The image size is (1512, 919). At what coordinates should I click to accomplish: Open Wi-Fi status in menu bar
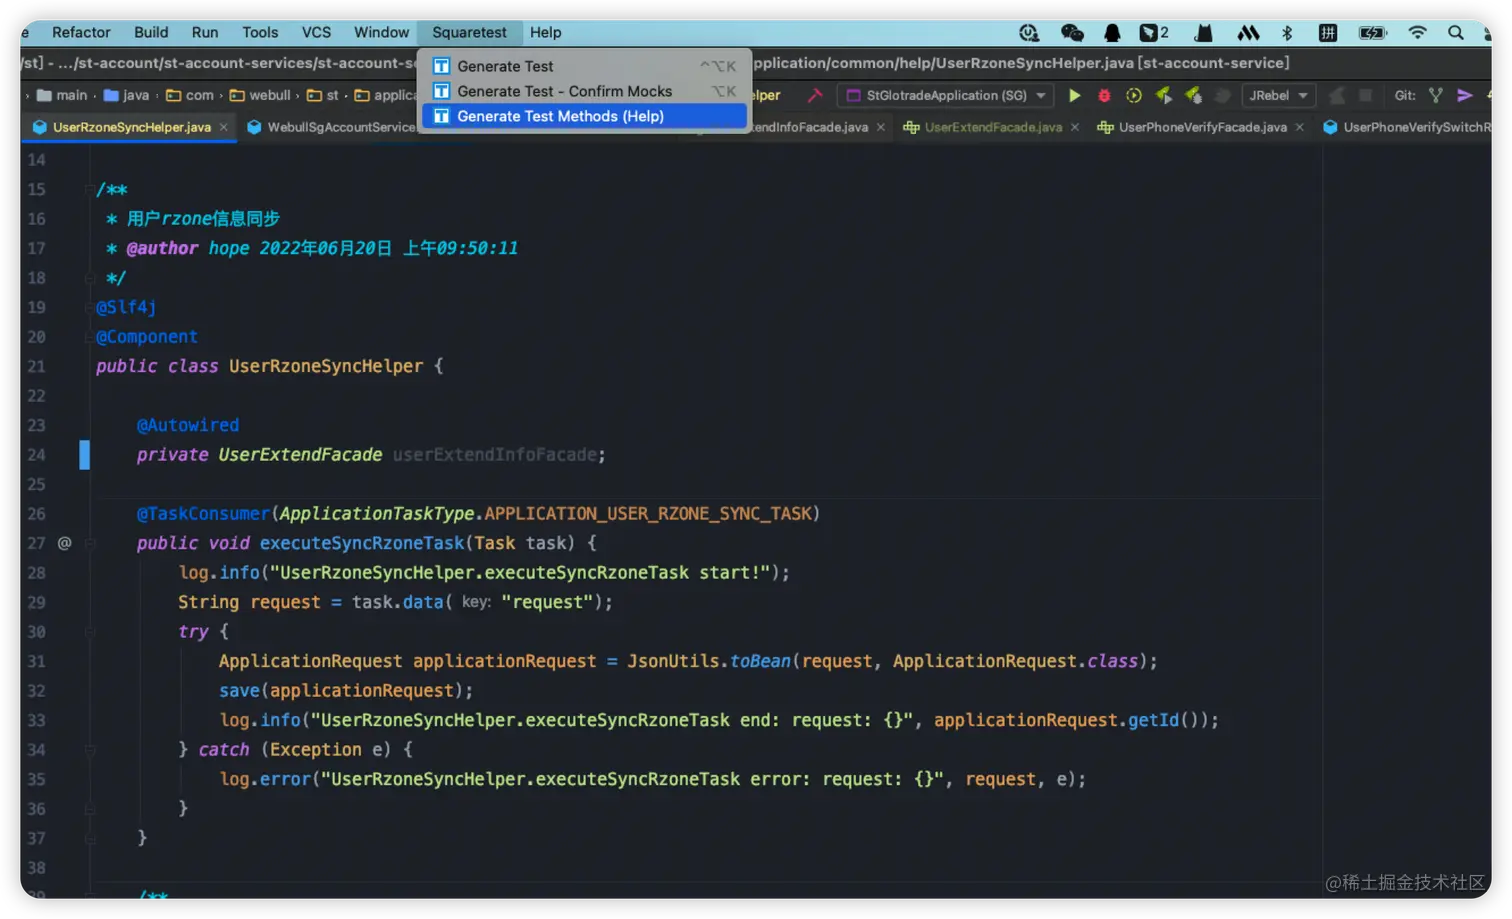(1417, 33)
